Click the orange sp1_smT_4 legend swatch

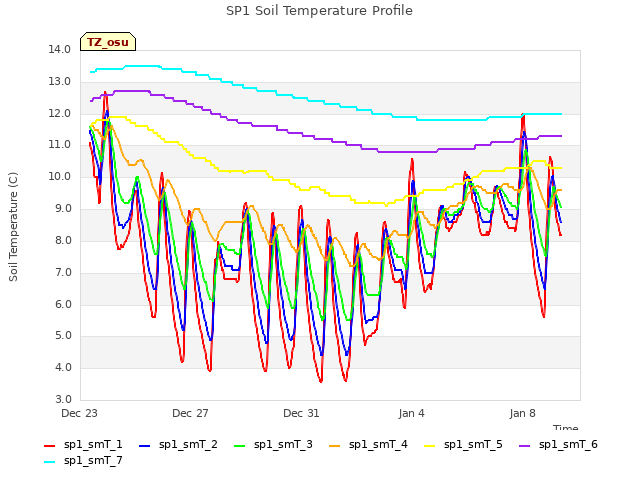(x=334, y=446)
